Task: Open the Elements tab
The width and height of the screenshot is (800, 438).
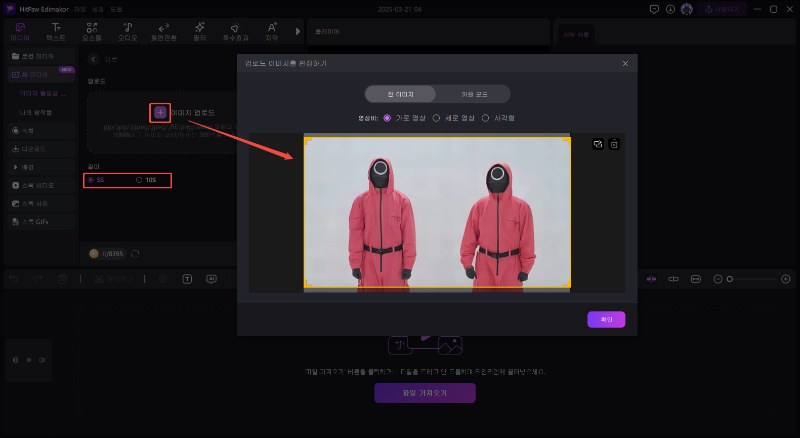Action: click(92, 32)
